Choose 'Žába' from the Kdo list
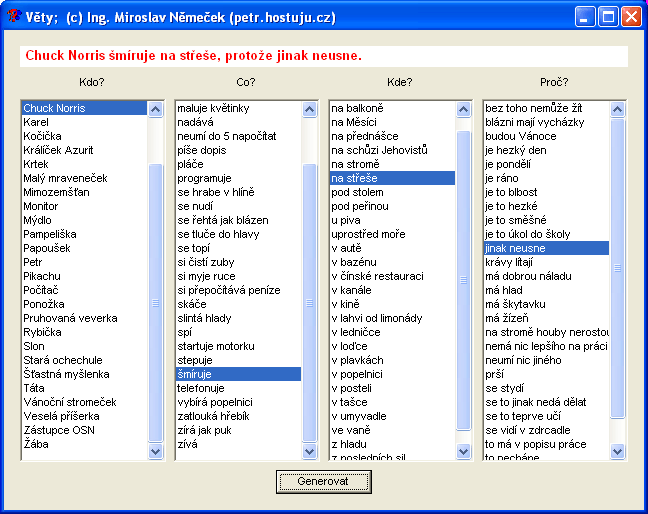 point(35,444)
